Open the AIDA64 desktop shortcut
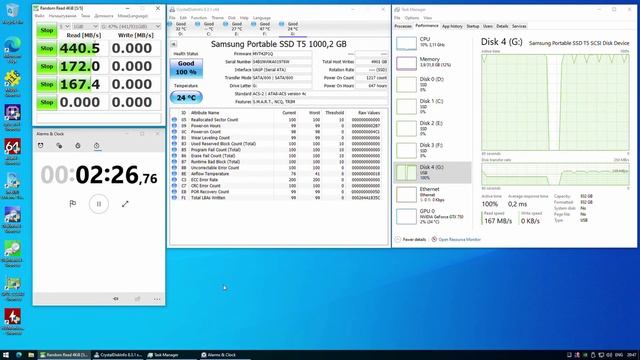The width and height of the screenshot is (640, 360). (12, 152)
